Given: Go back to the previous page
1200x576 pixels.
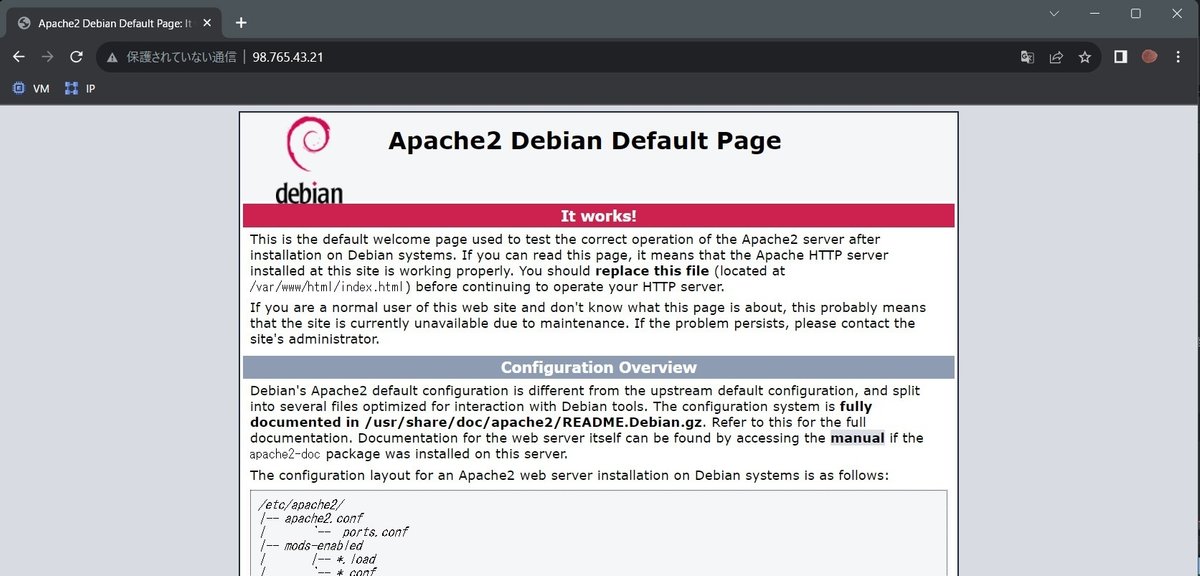Looking at the screenshot, I should click(18, 57).
